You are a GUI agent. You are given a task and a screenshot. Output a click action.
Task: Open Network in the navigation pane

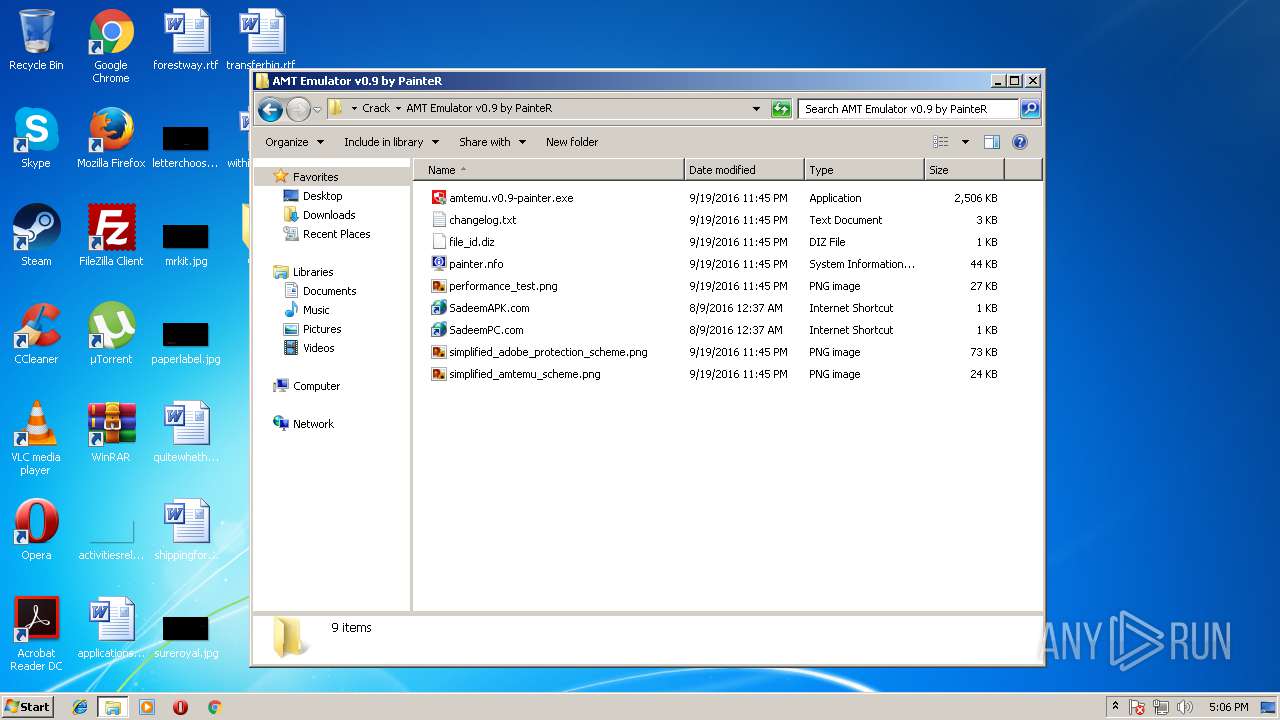pos(313,424)
